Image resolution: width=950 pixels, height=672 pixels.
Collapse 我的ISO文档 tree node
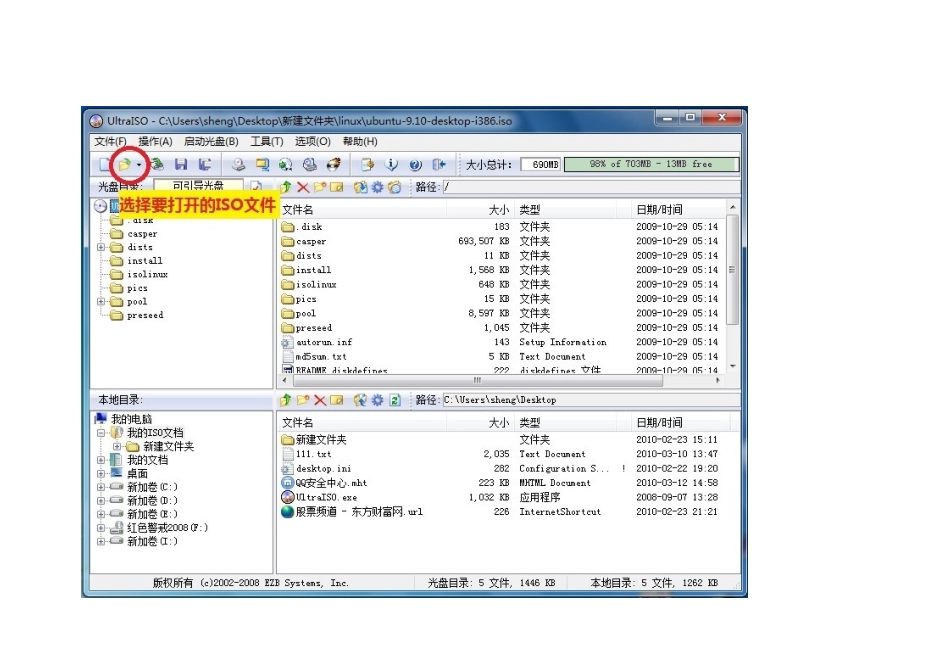click(101, 433)
